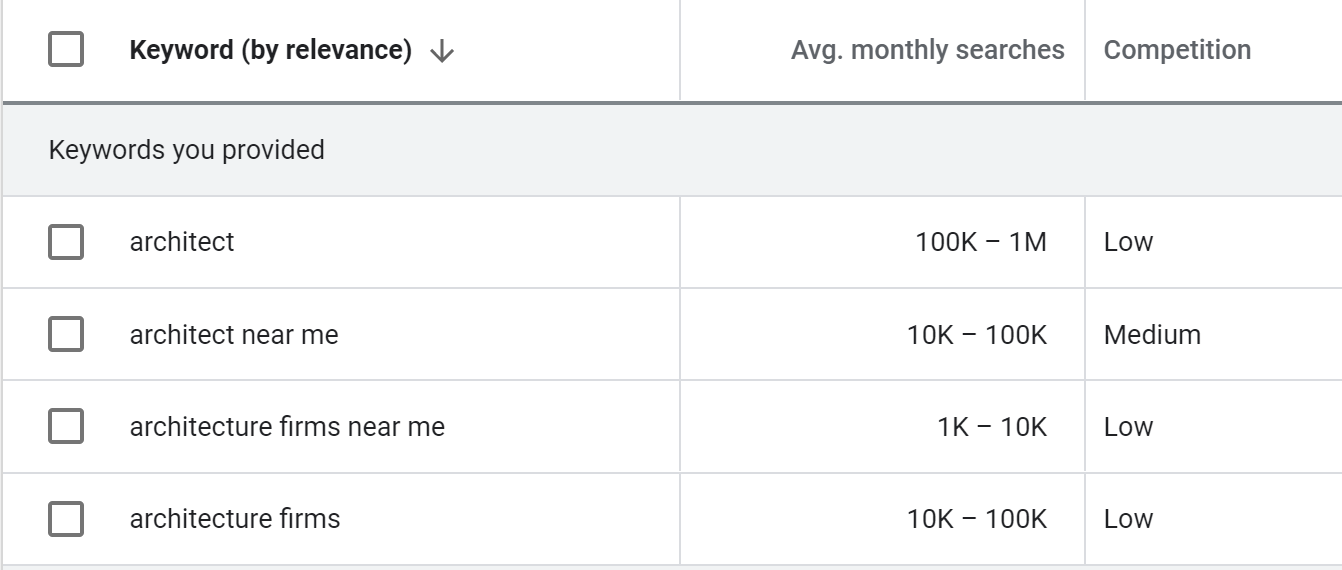
Task: Click Low competition for 'architect' row
Action: 1128,242
